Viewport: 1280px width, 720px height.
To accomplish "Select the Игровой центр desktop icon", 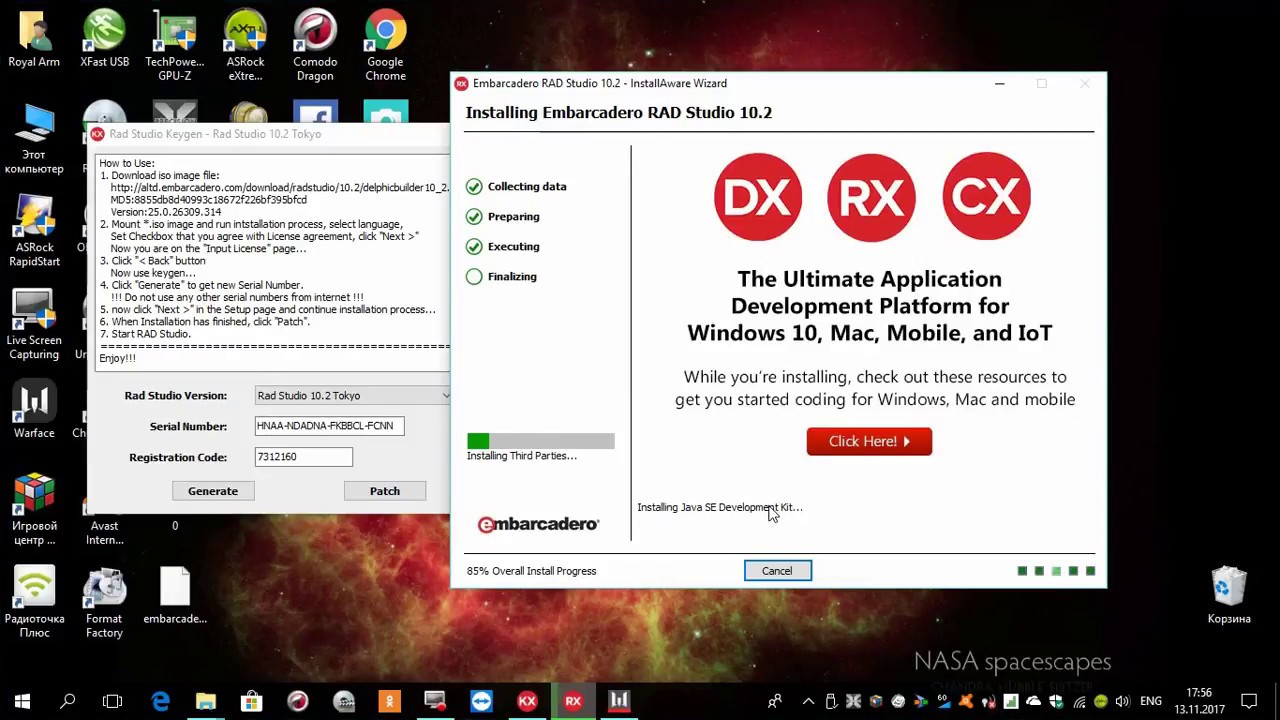I will click(34, 510).
